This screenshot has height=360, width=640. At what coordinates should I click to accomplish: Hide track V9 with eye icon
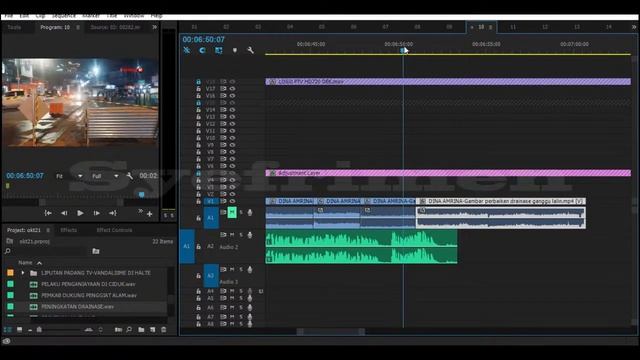tap(232, 145)
